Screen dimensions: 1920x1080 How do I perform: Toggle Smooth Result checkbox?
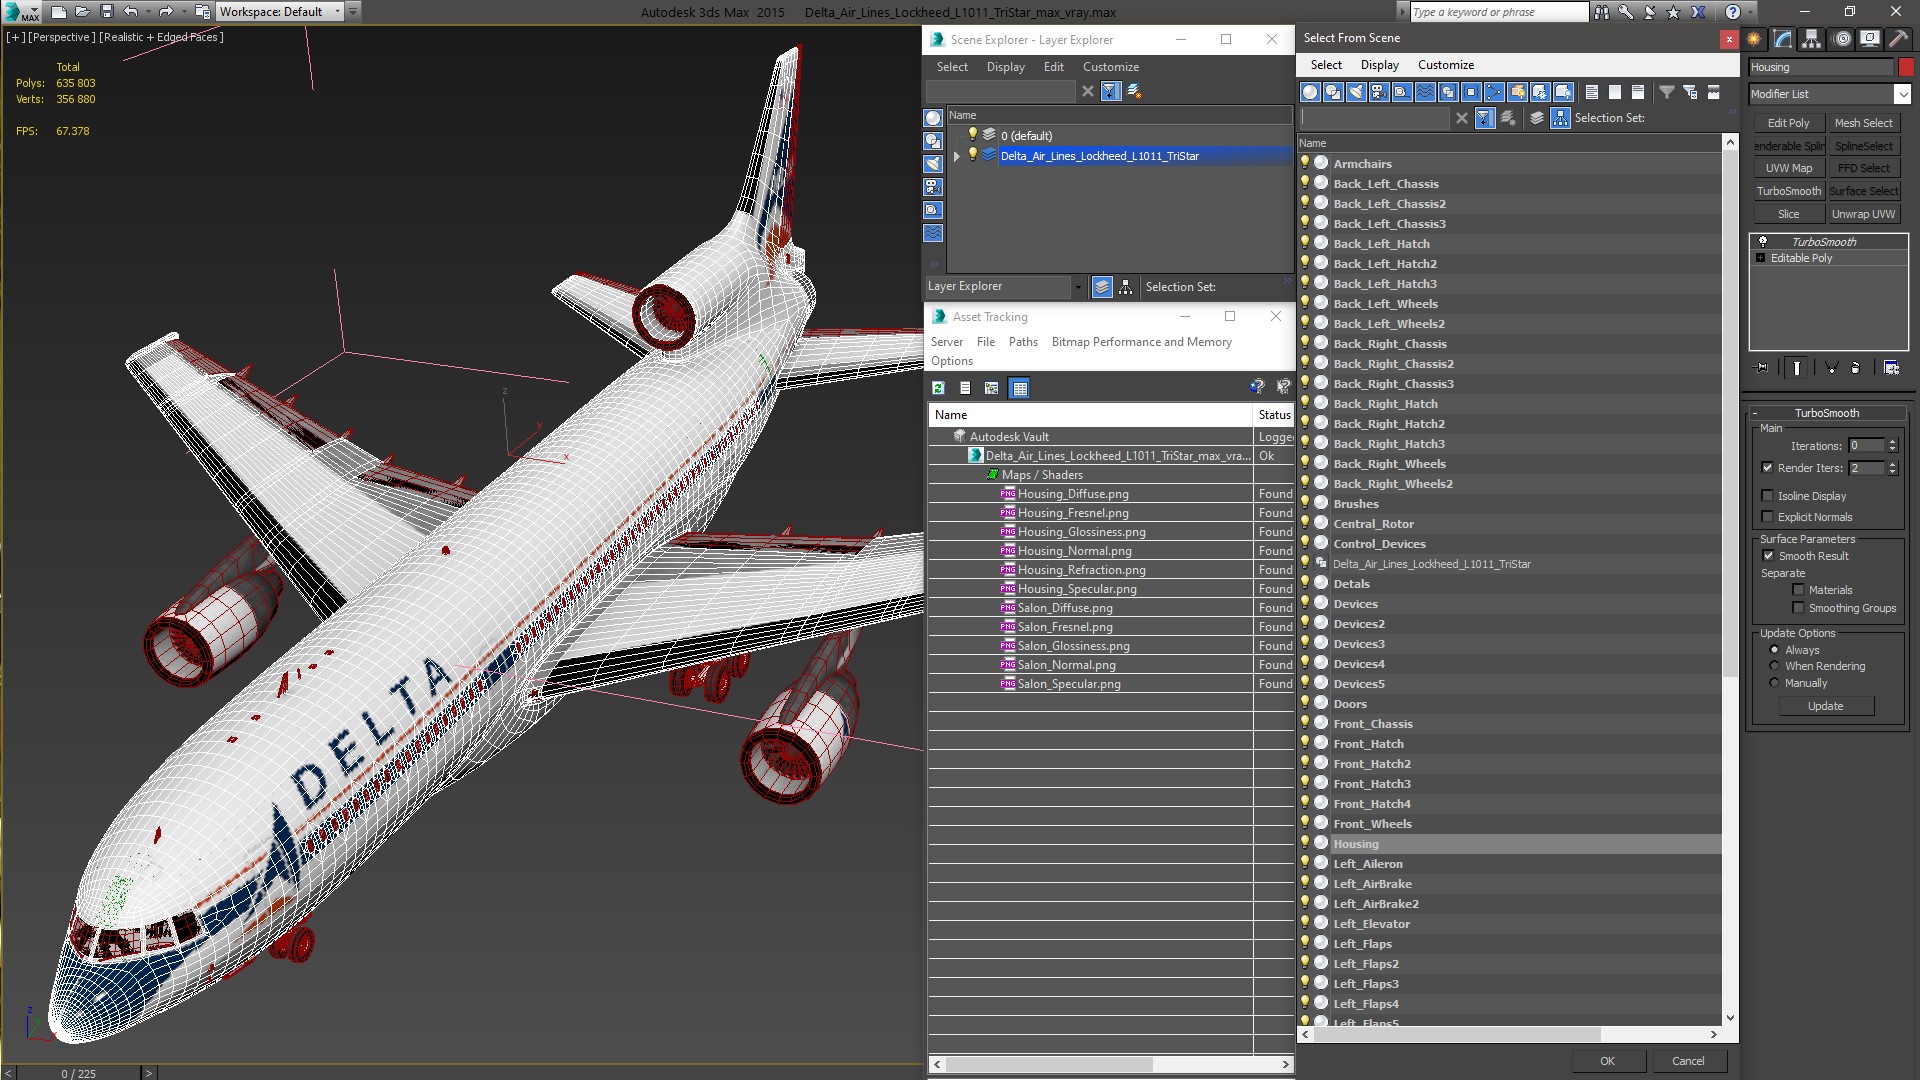coord(1768,556)
